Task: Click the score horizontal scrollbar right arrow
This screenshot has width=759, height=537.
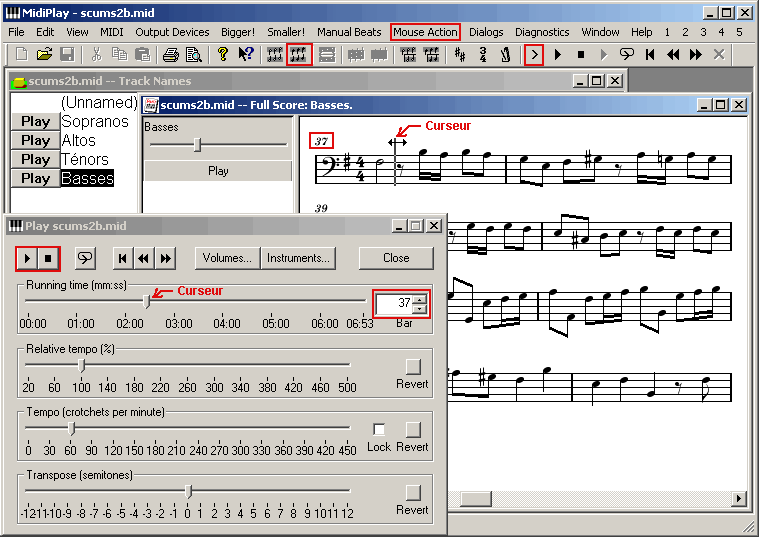Action: pos(739,498)
